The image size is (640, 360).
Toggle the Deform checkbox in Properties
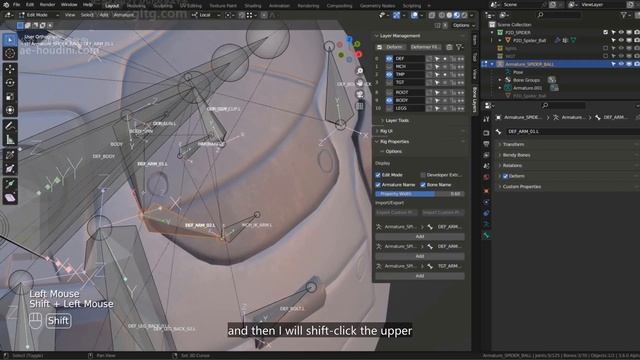(x=505, y=176)
